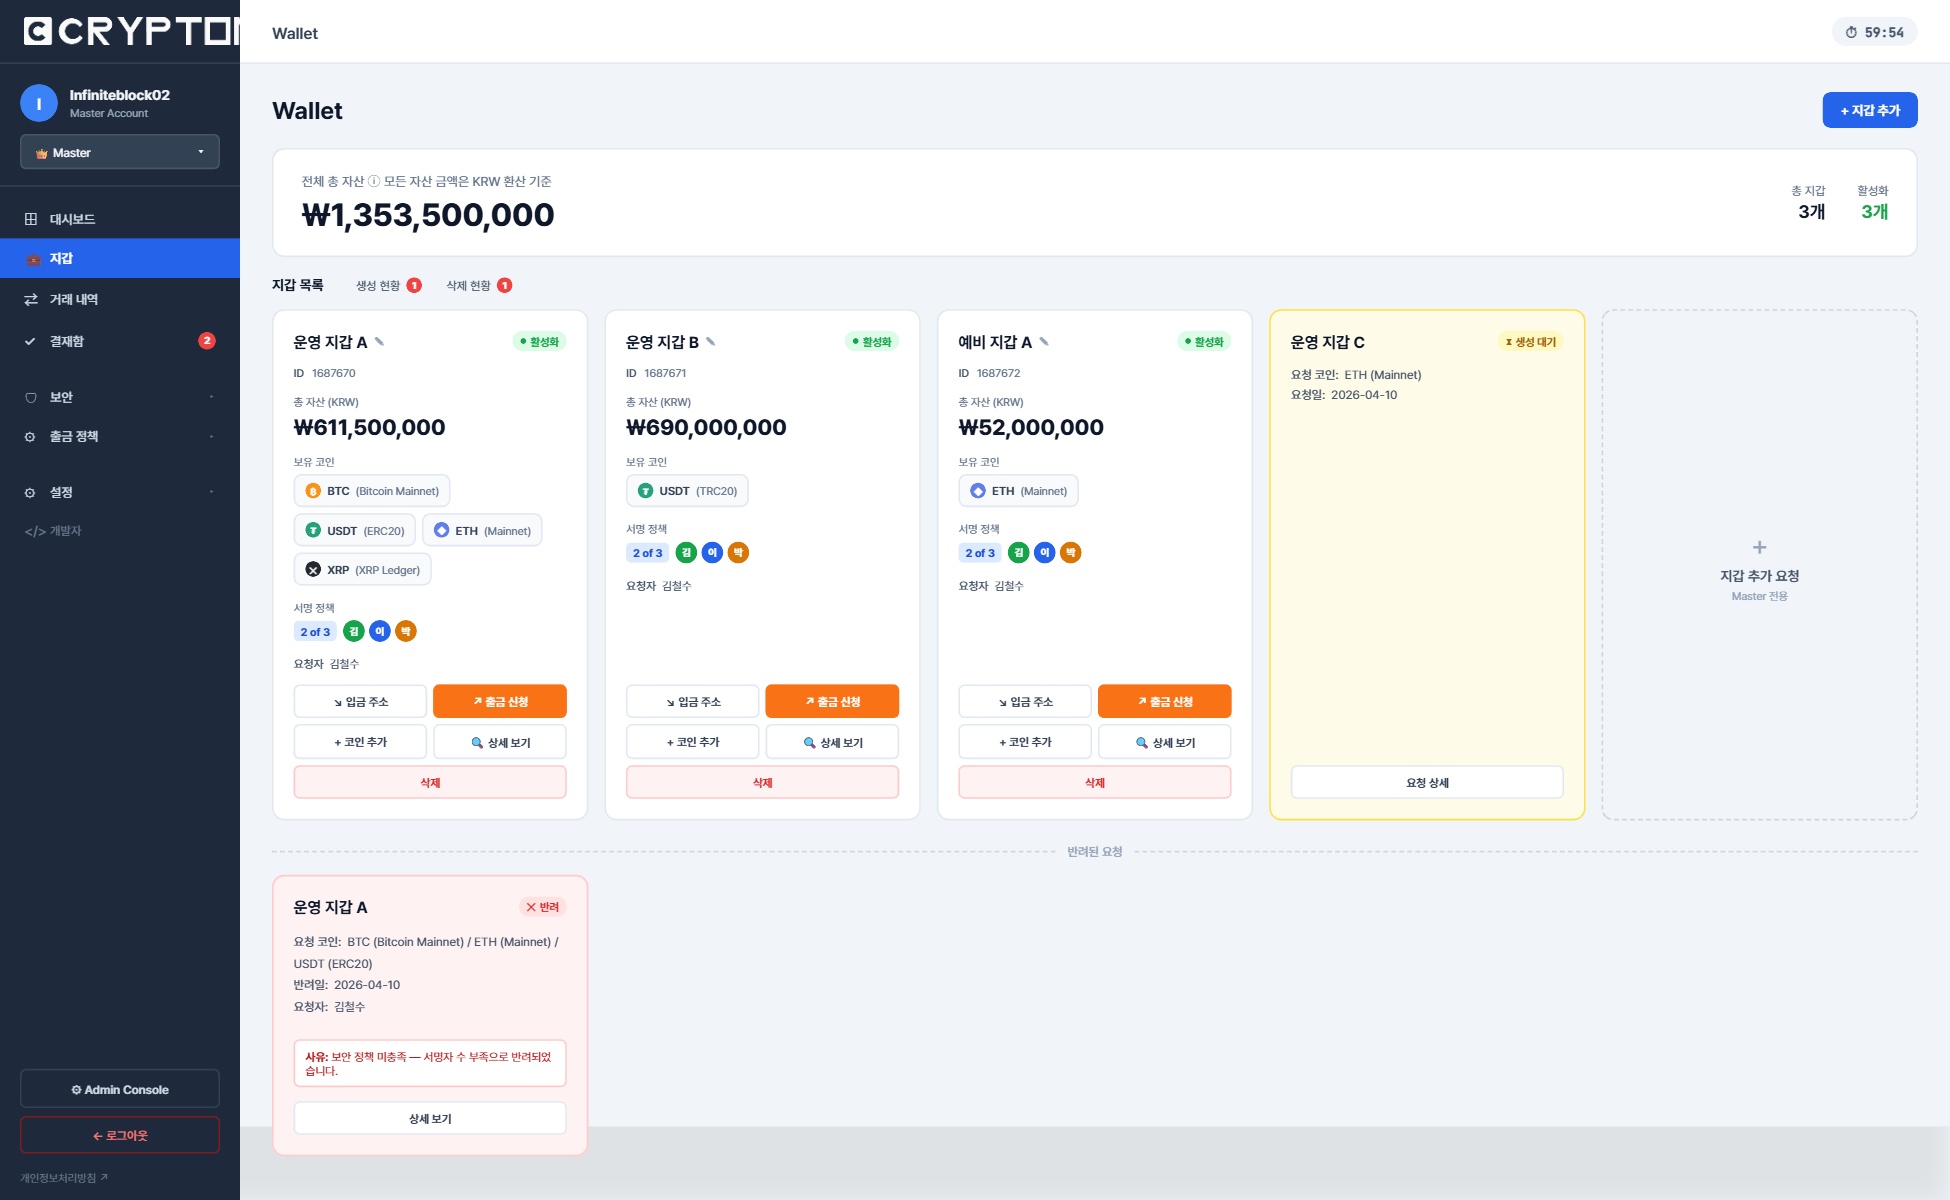Expand the 설정 sidebar menu
Screen dimensions: 1950x1200
click(x=120, y=492)
